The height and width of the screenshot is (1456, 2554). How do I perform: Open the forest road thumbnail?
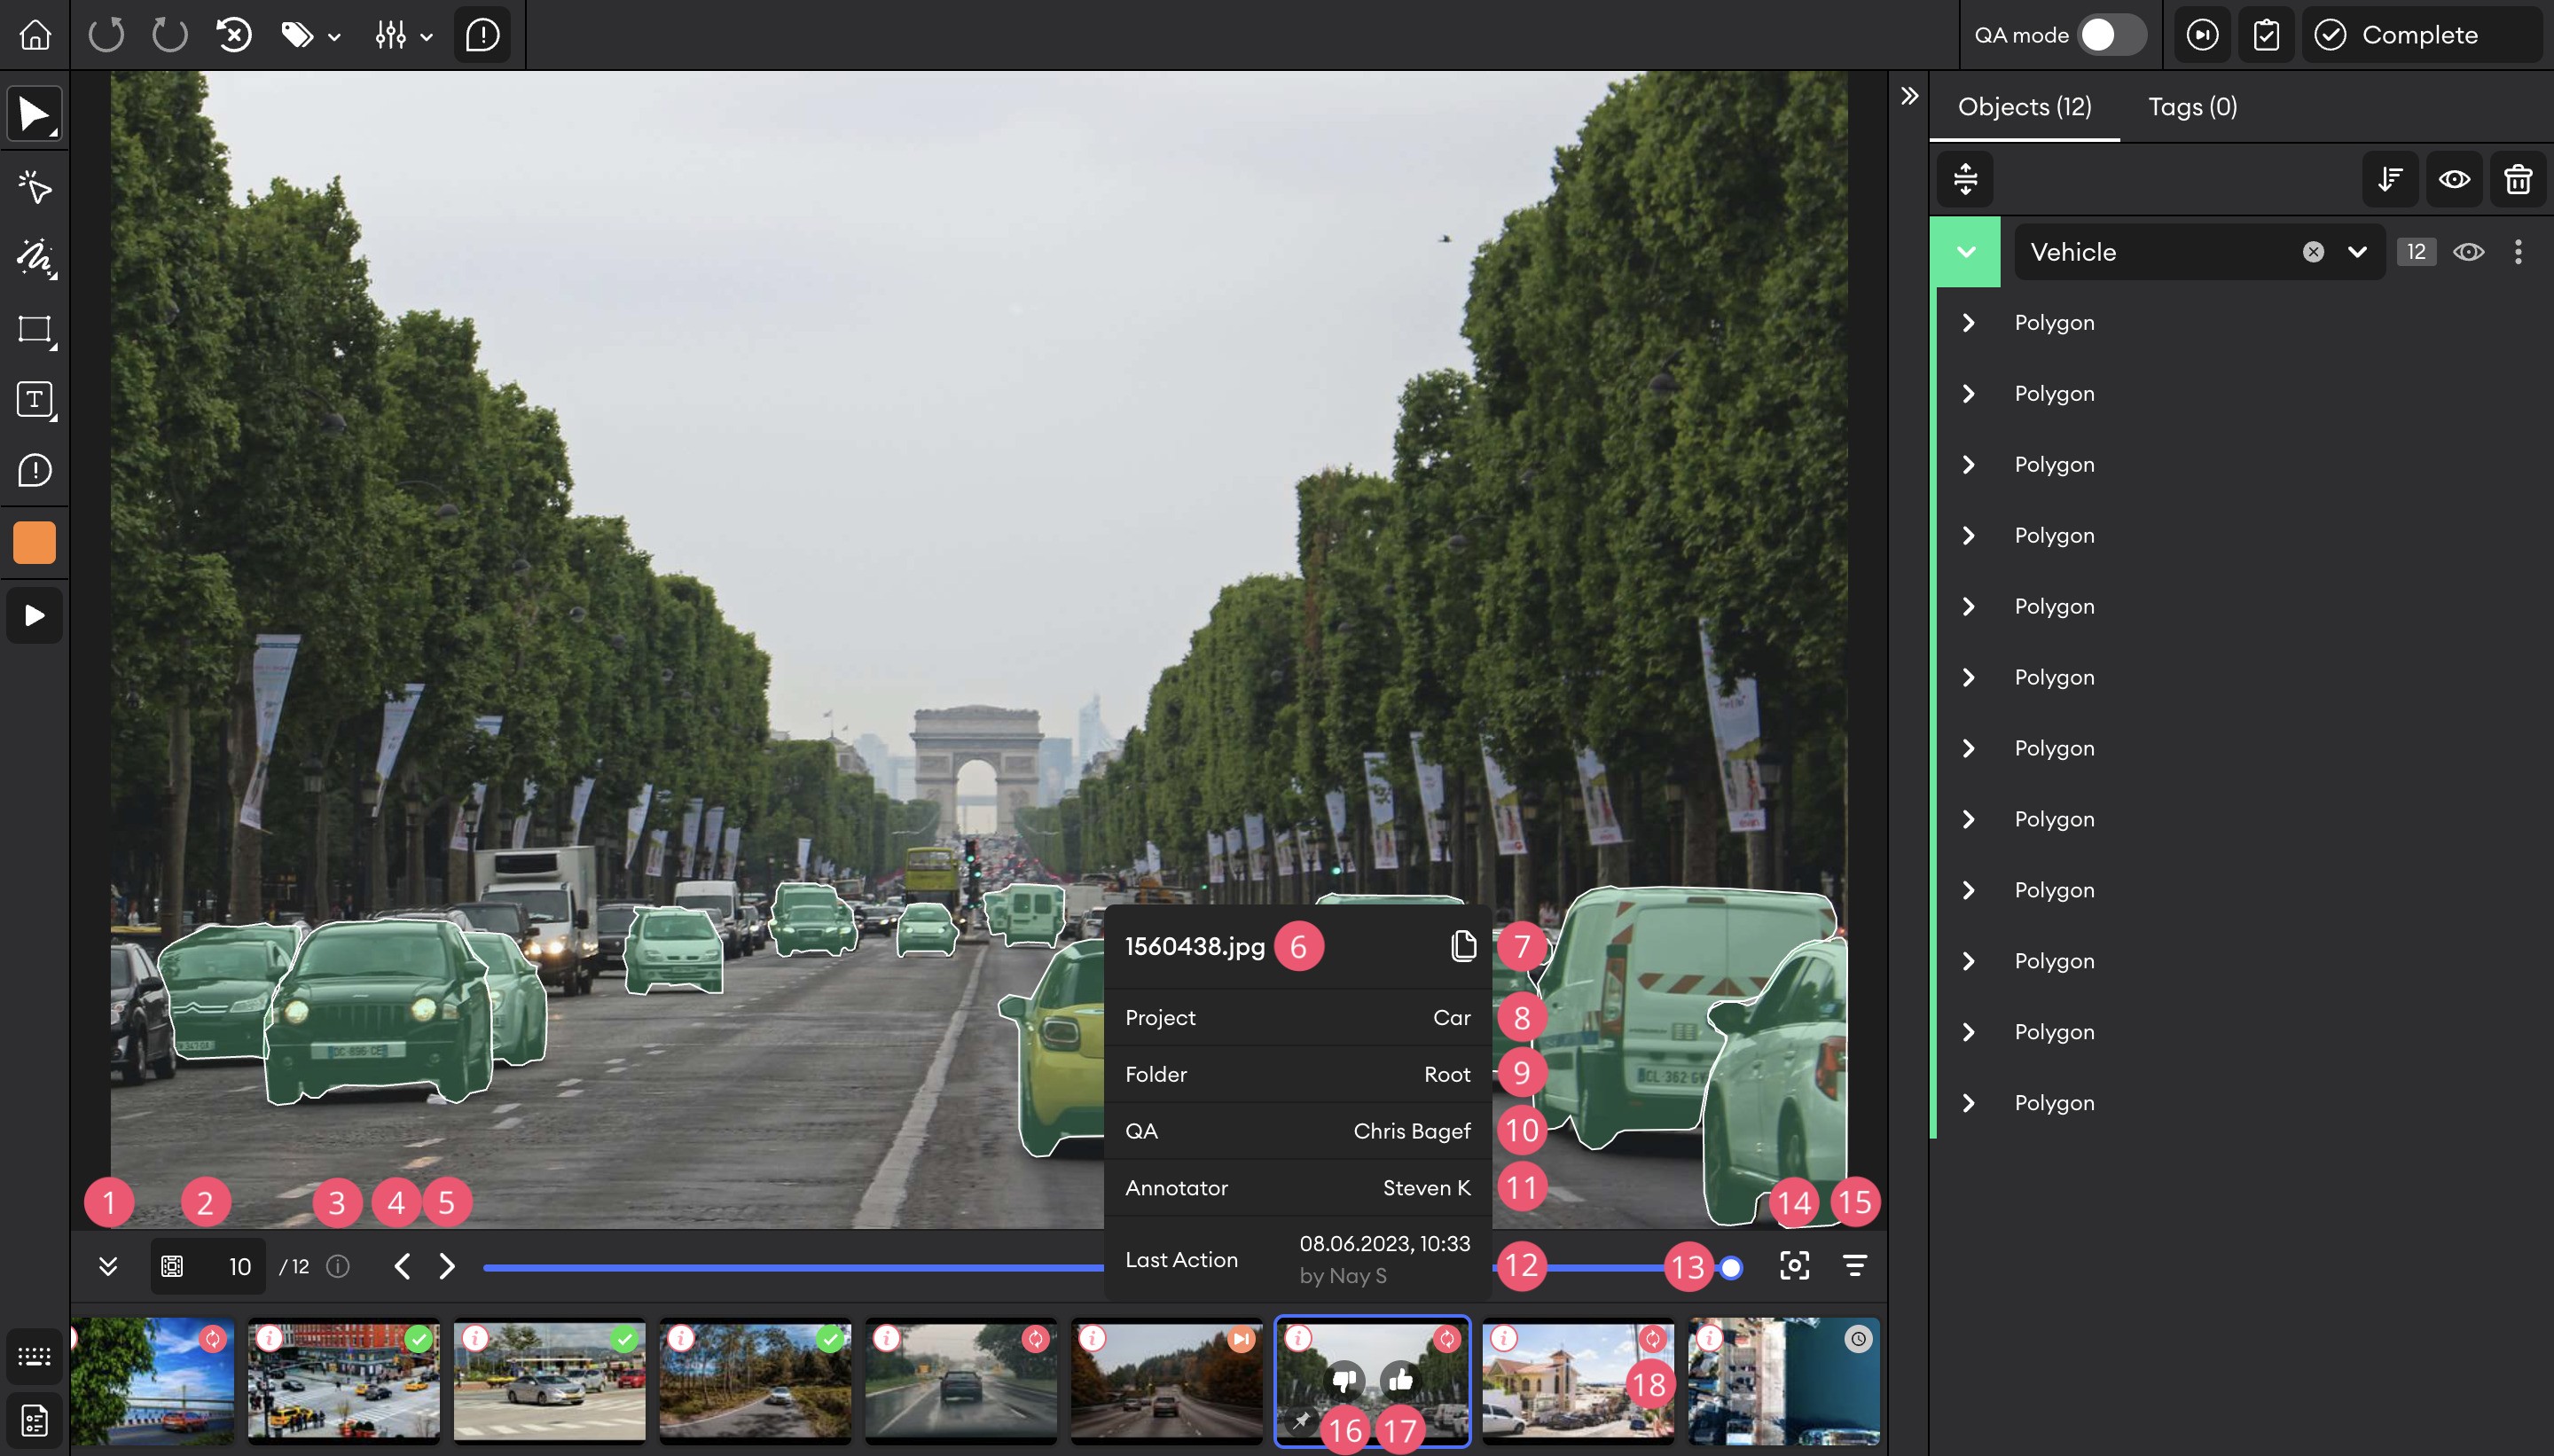click(x=755, y=1381)
